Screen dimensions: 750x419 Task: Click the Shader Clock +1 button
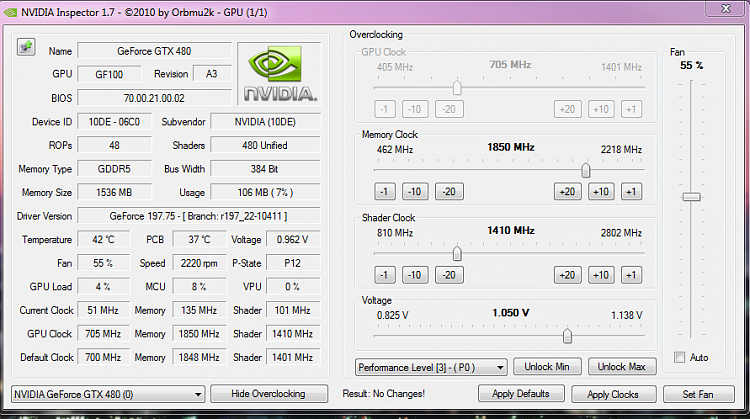pos(631,275)
